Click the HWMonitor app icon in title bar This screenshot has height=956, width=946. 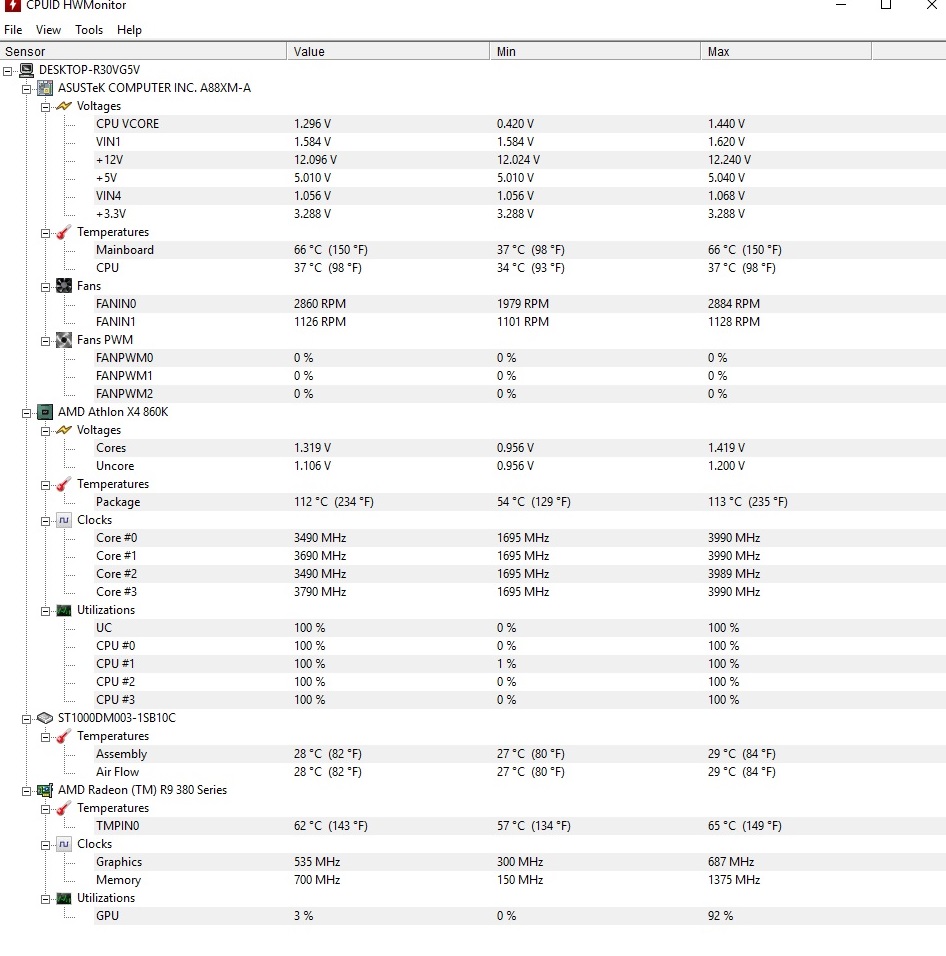pyautogui.click(x=12, y=5)
